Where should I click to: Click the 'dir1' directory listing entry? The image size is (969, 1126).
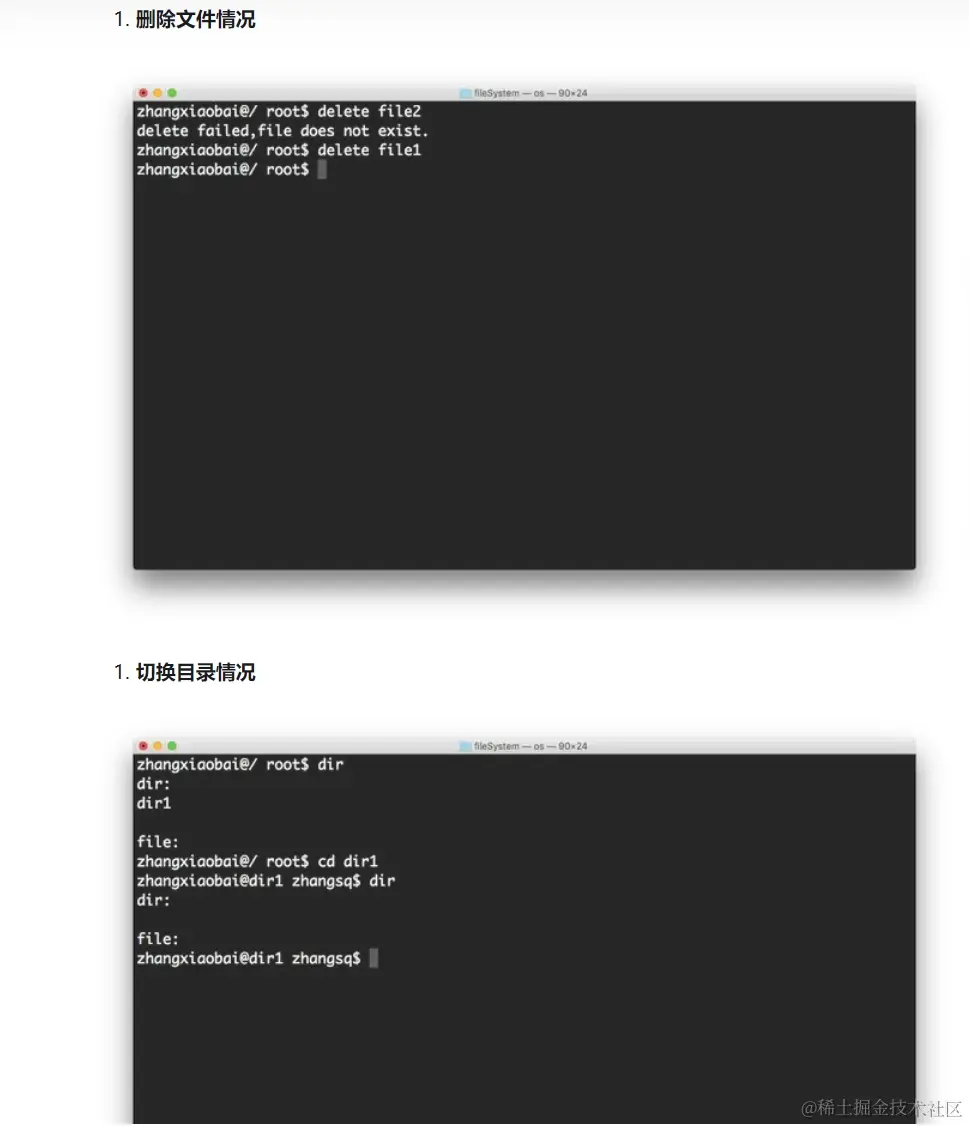point(154,803)
